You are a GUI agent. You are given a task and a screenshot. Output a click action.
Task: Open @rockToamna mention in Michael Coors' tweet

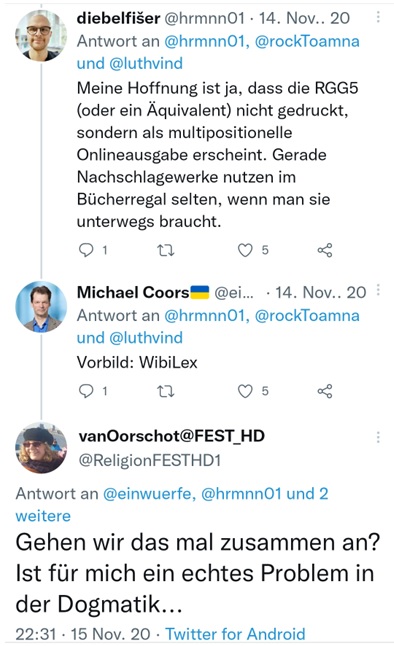pyautogui.click(x=307, y=316)
